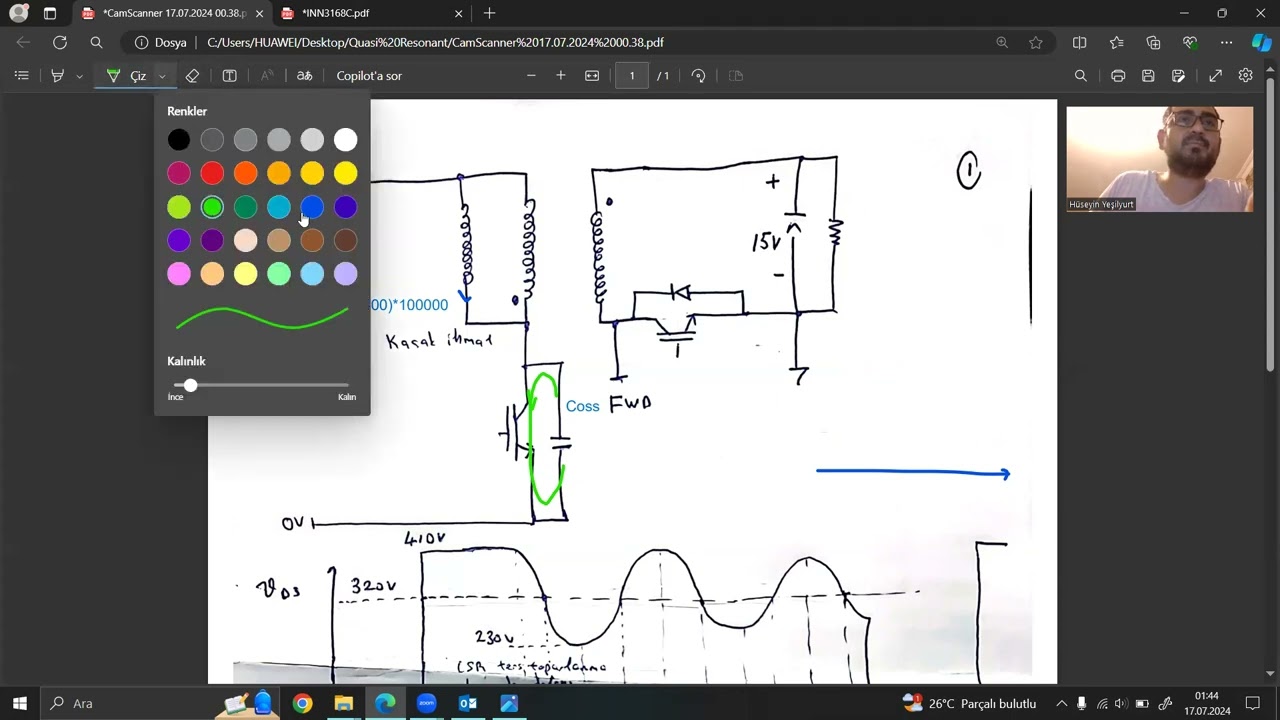Save the PDF file
Viewport: 1280px width, 720px height.
(1148, 76)
